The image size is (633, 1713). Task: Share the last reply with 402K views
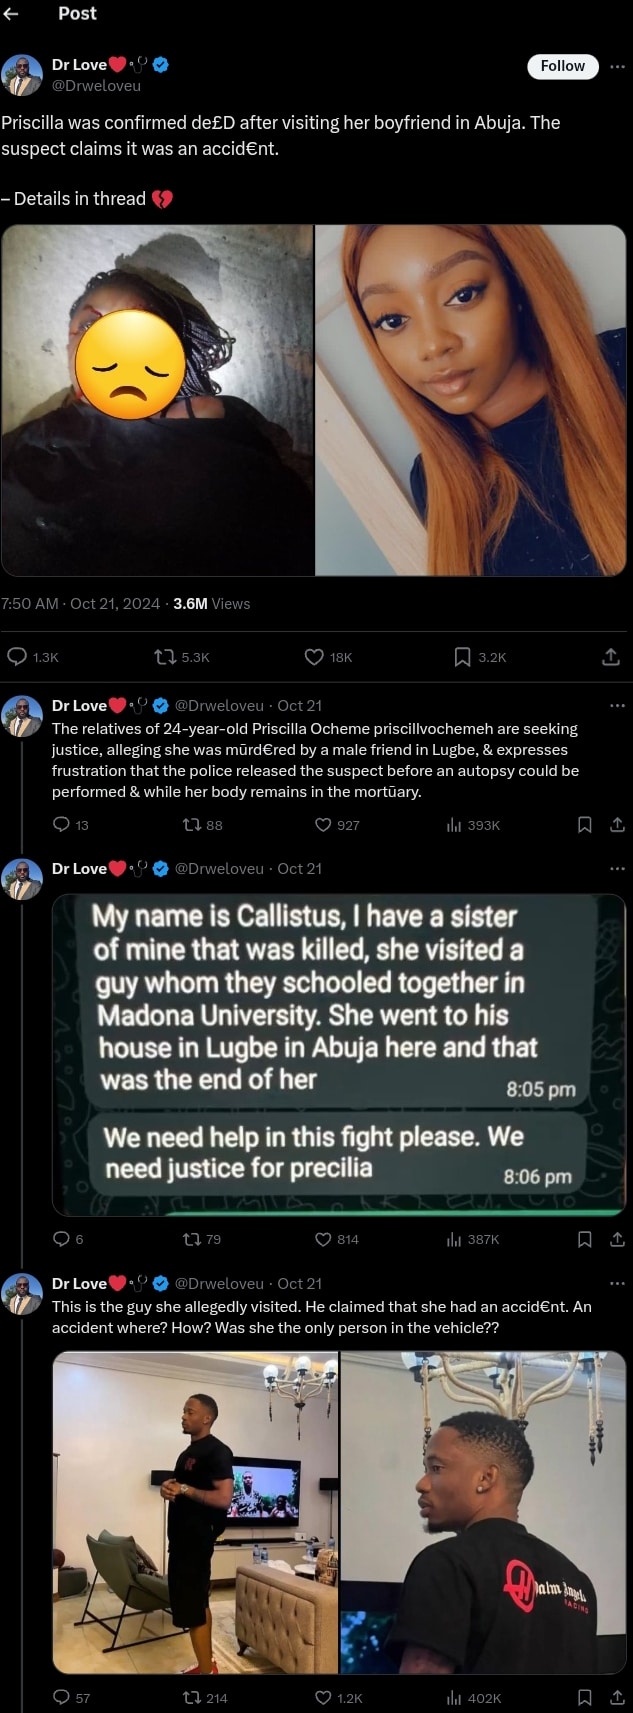tap(617, 1697)
